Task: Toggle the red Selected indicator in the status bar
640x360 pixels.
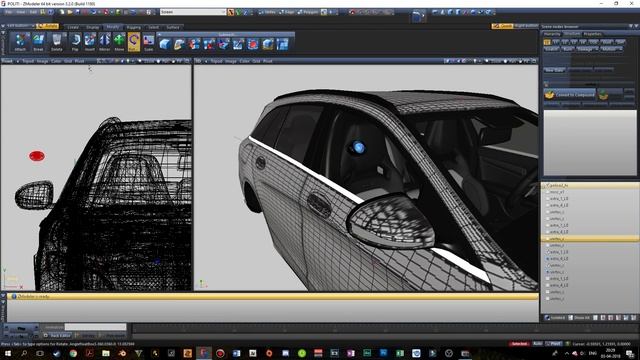Action: tap(519, 344)
